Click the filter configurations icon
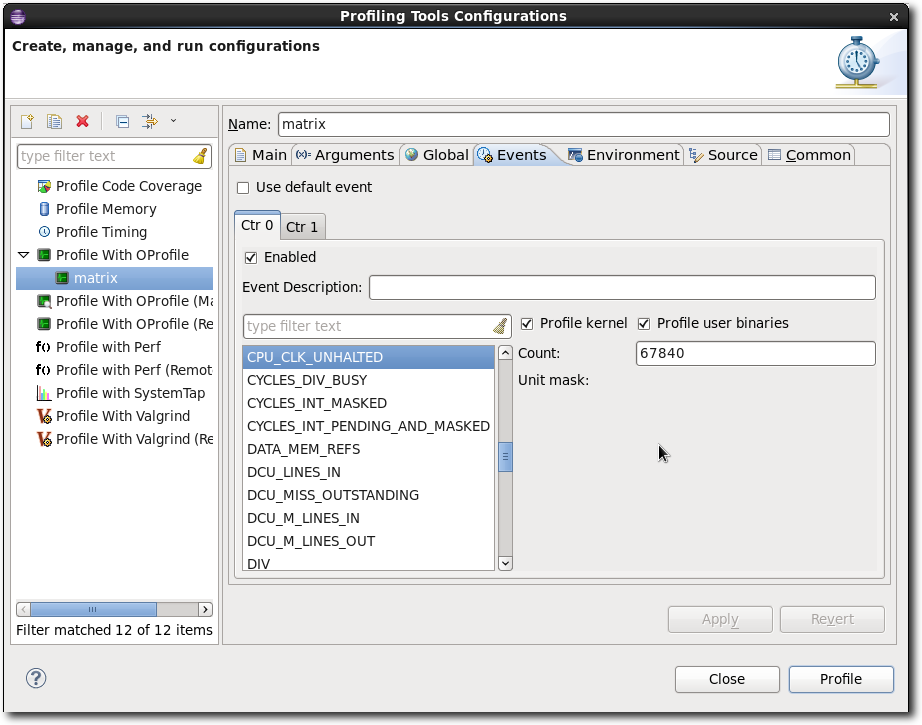This screenshot has height=725, width=922. tap(149, 121)
